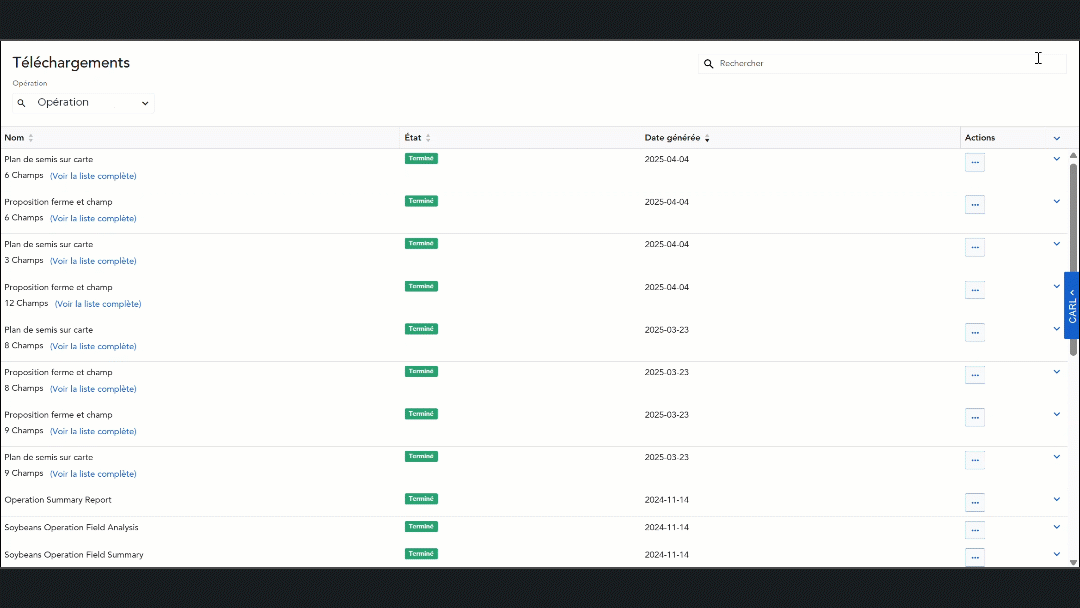Click scrollbar down arrow

pyautogui.click(x=1073, y=563)
